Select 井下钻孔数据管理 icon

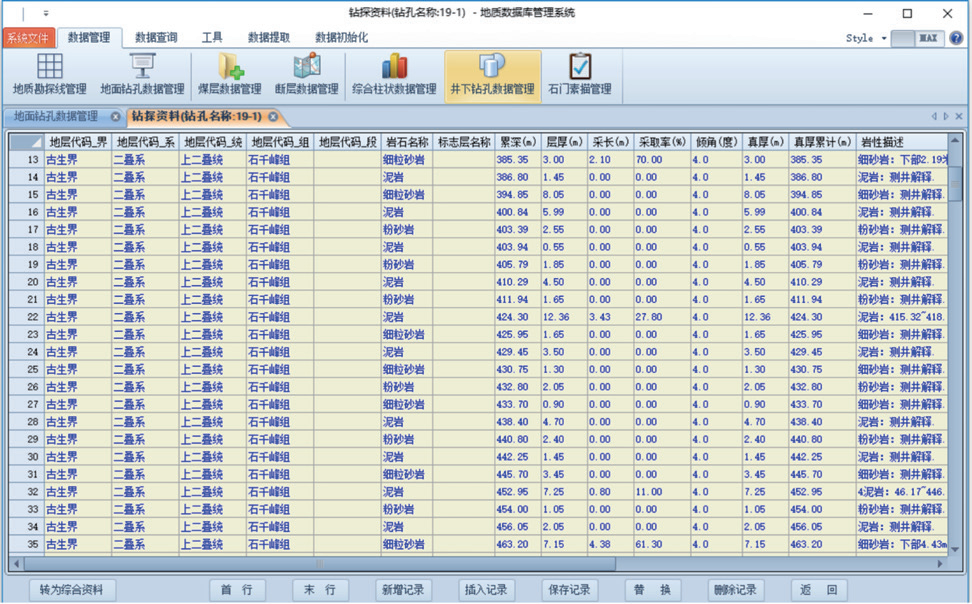(492, 66)
